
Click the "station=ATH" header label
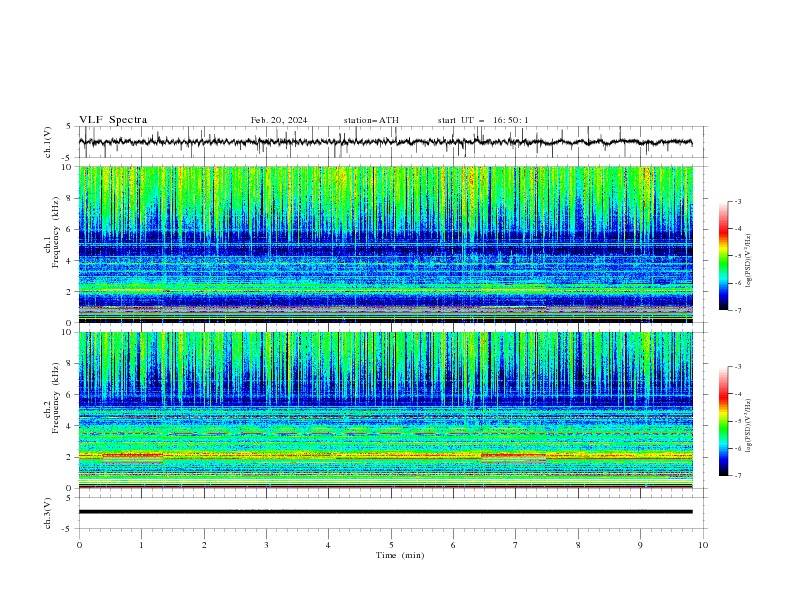coord(371,120)
